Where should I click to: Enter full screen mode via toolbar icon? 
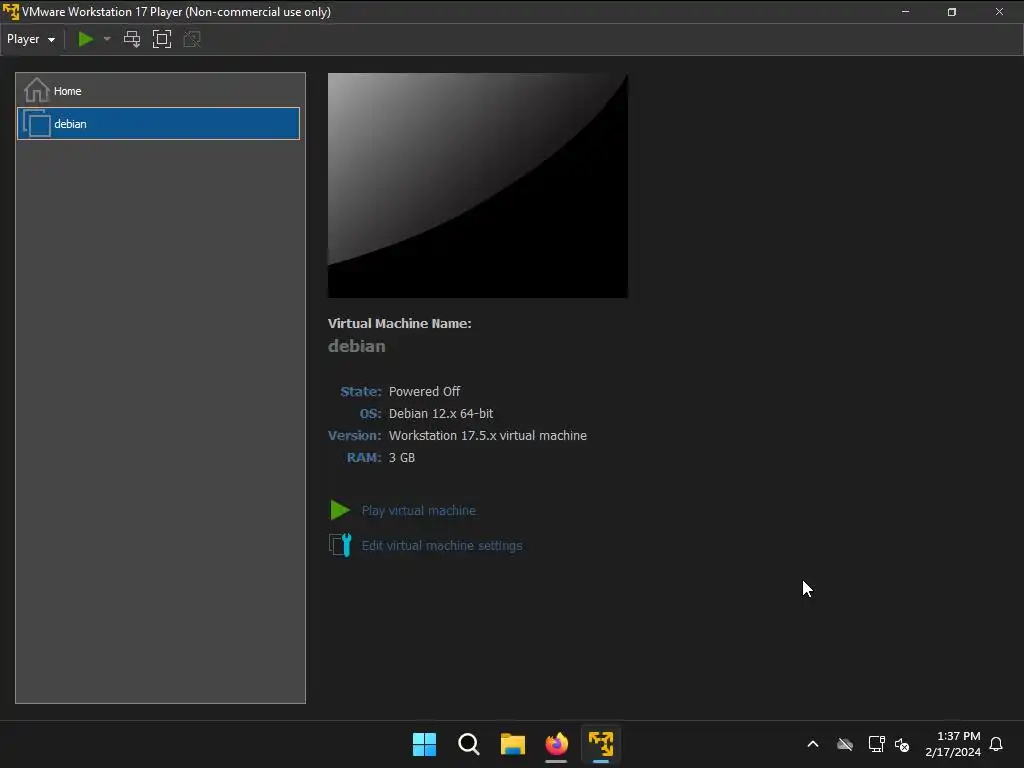[162, 39]
